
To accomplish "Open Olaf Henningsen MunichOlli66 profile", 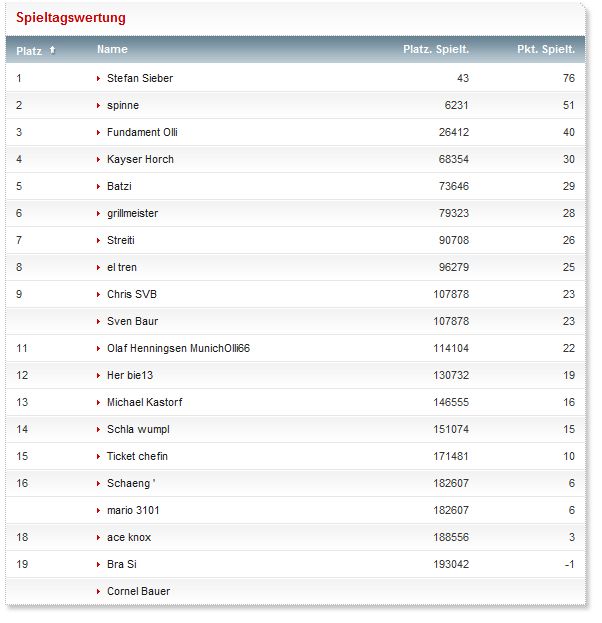I will pyautogui.click(x=178, y=348).
